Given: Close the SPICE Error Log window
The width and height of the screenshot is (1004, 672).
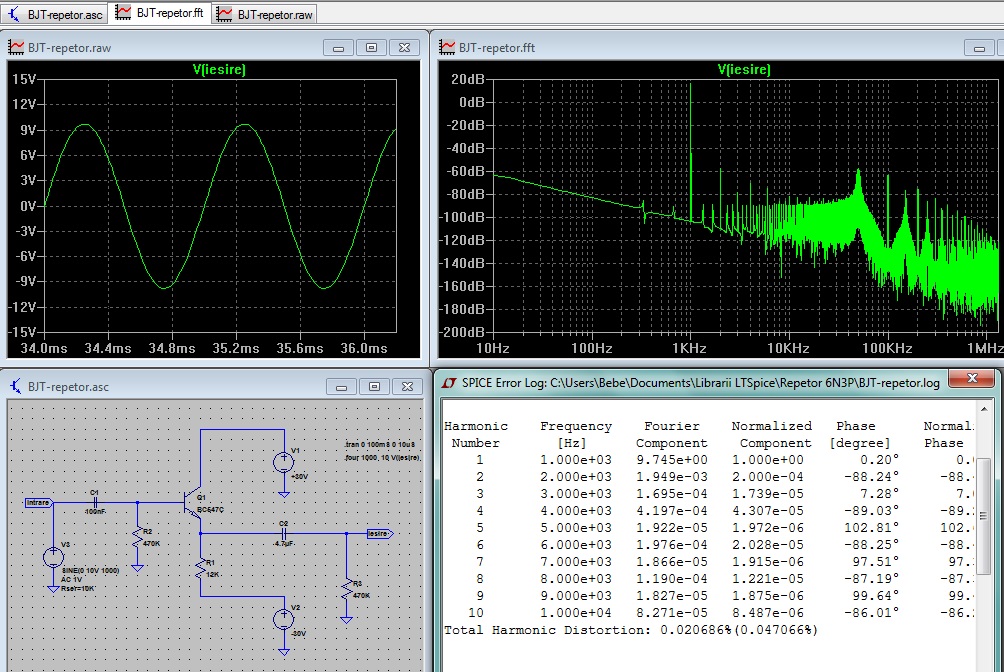Looking at the screenshot, I should 972,379.
